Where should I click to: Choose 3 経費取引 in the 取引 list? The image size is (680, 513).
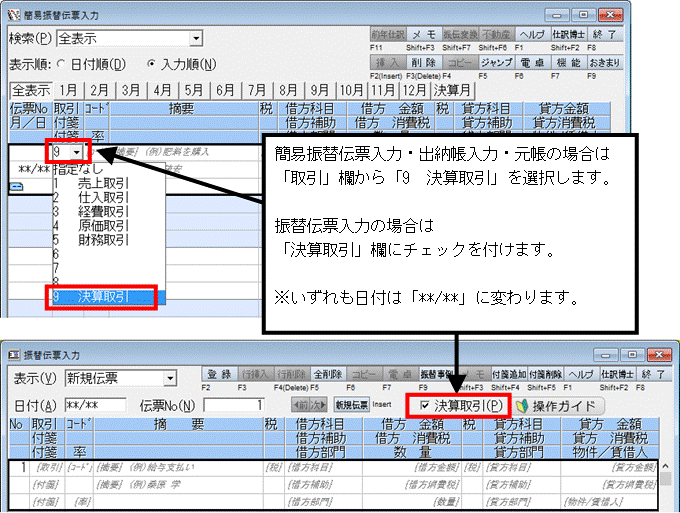[x=109, y=212]
